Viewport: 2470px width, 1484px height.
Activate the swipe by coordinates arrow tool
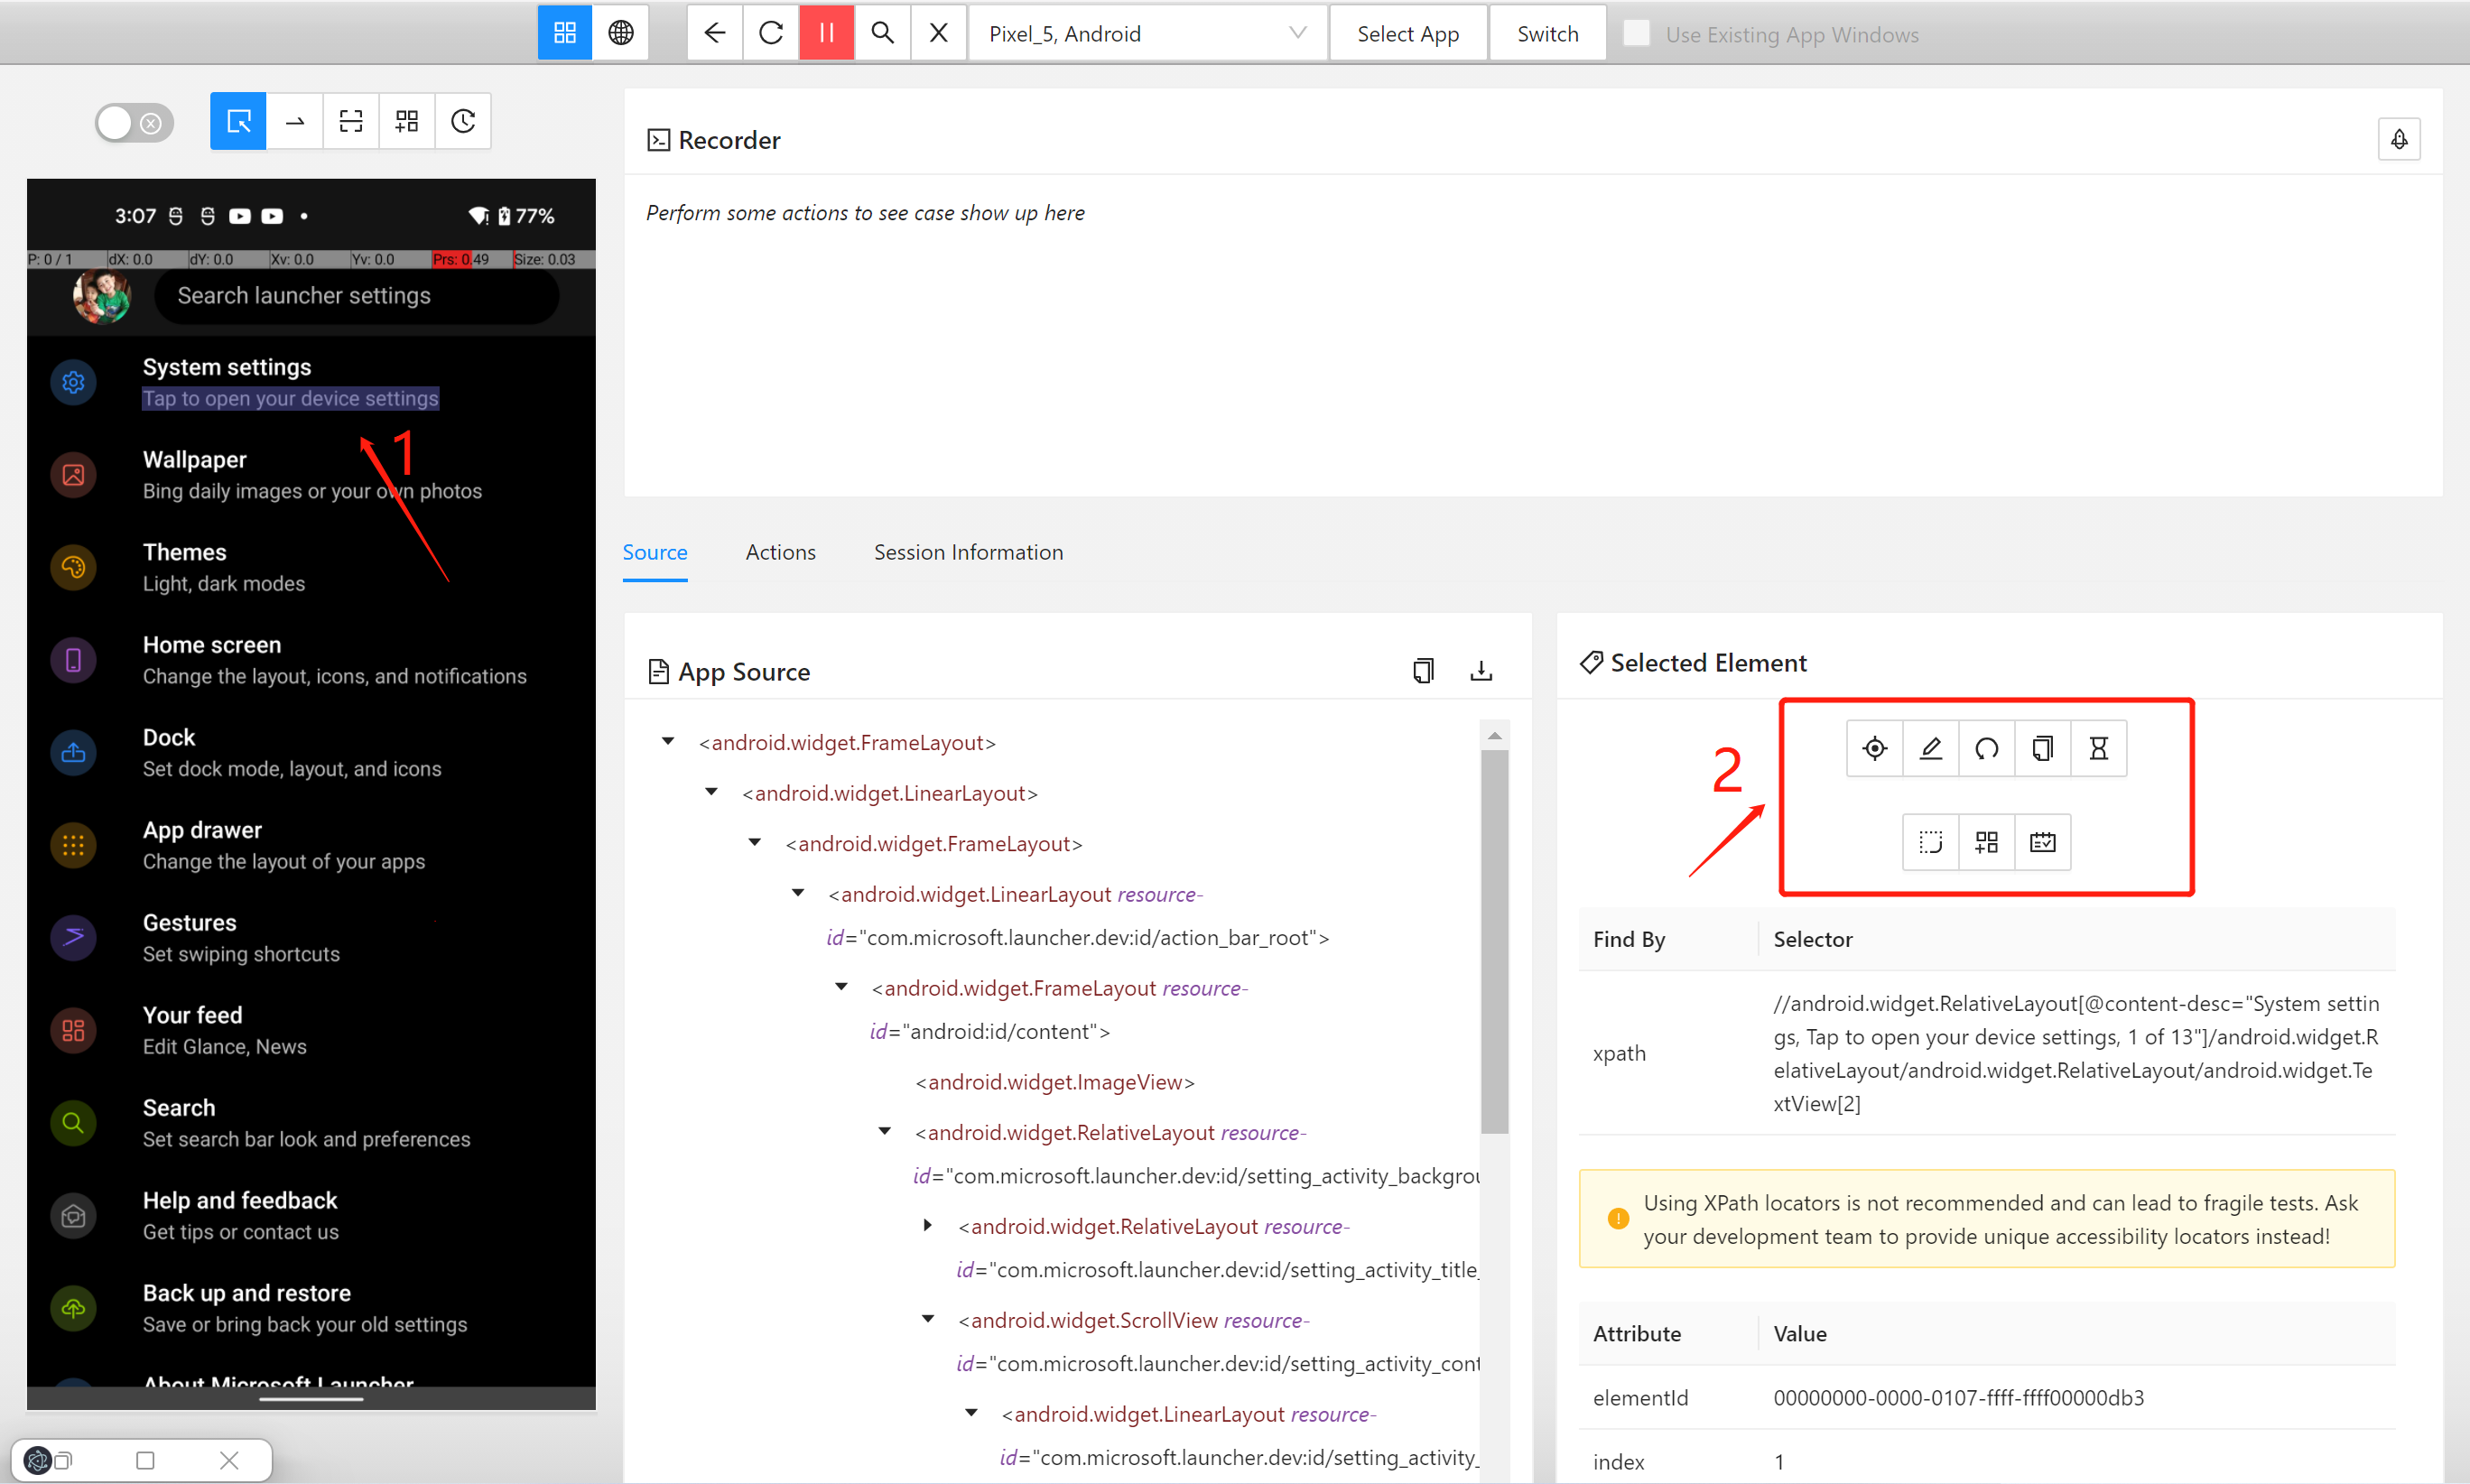coord(295,121)
